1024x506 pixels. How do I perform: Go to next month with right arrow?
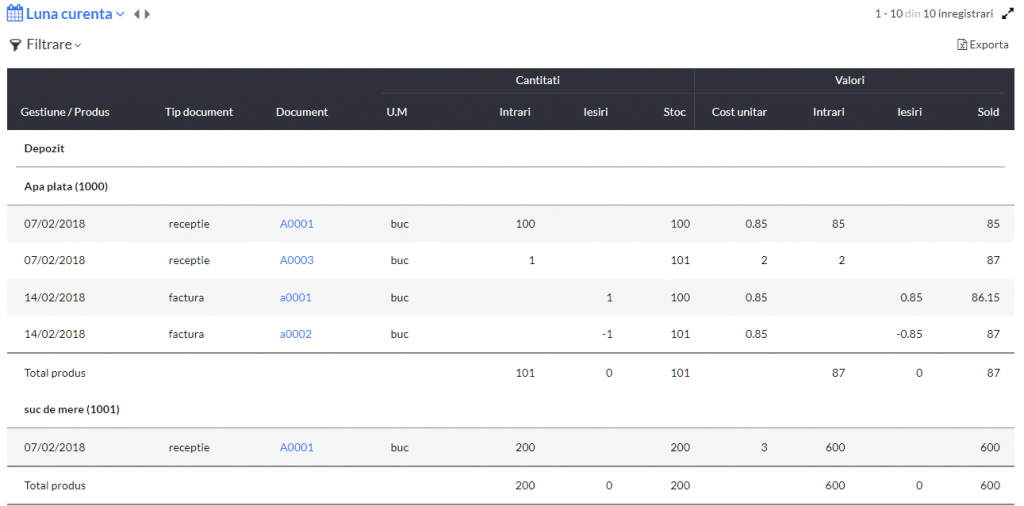[x=148, y=14]
